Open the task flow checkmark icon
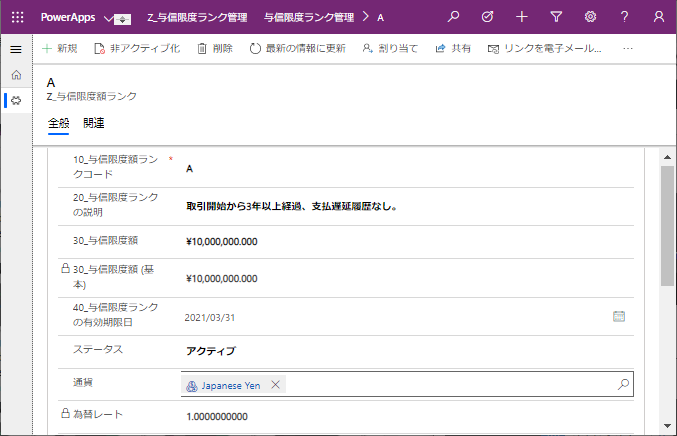 pos(487,17)
